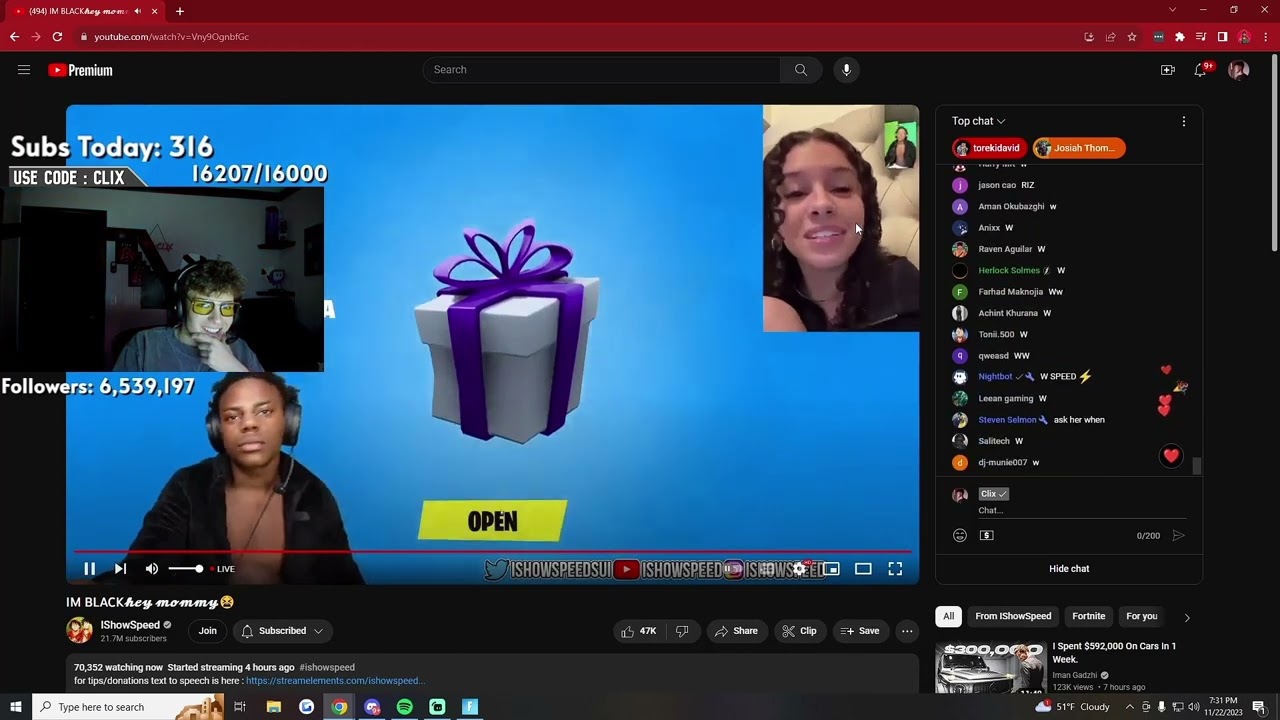Image resolution: width=1280 pixels, height=720 pixels.
Task: Open Windows Start menu
Action: tap(16, 707)
